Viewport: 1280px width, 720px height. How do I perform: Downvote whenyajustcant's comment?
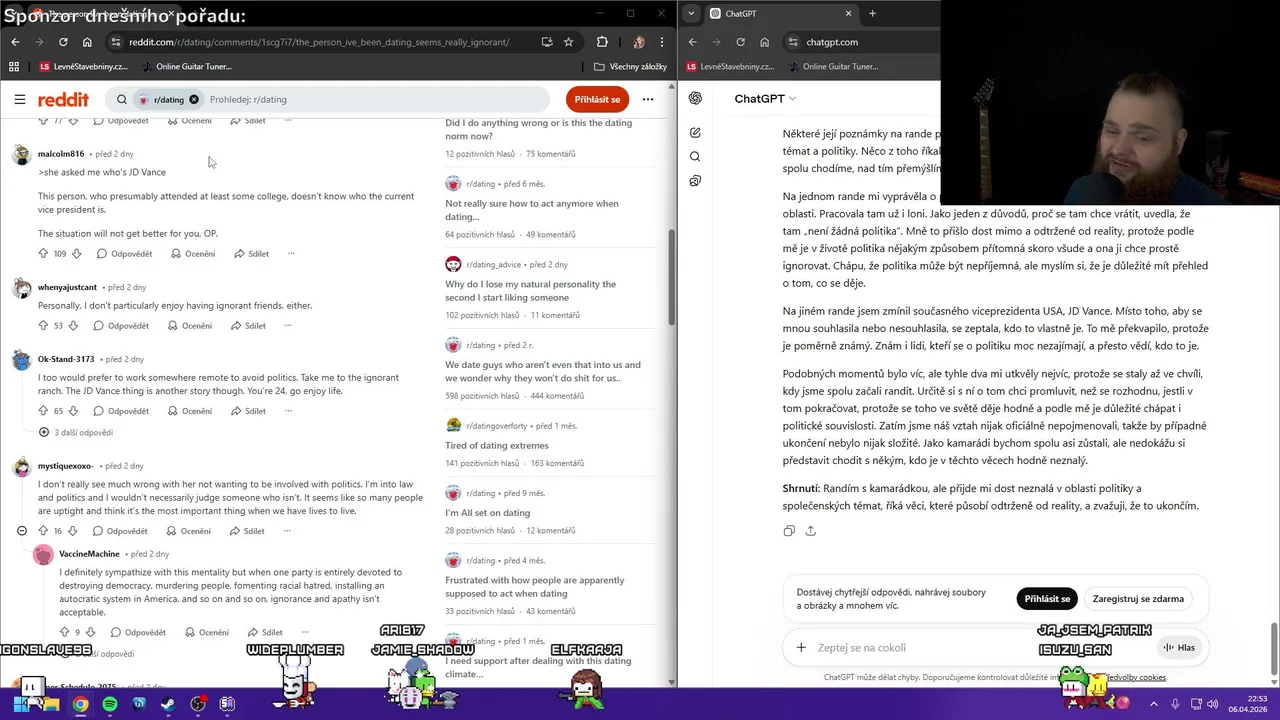click(73, 325)
